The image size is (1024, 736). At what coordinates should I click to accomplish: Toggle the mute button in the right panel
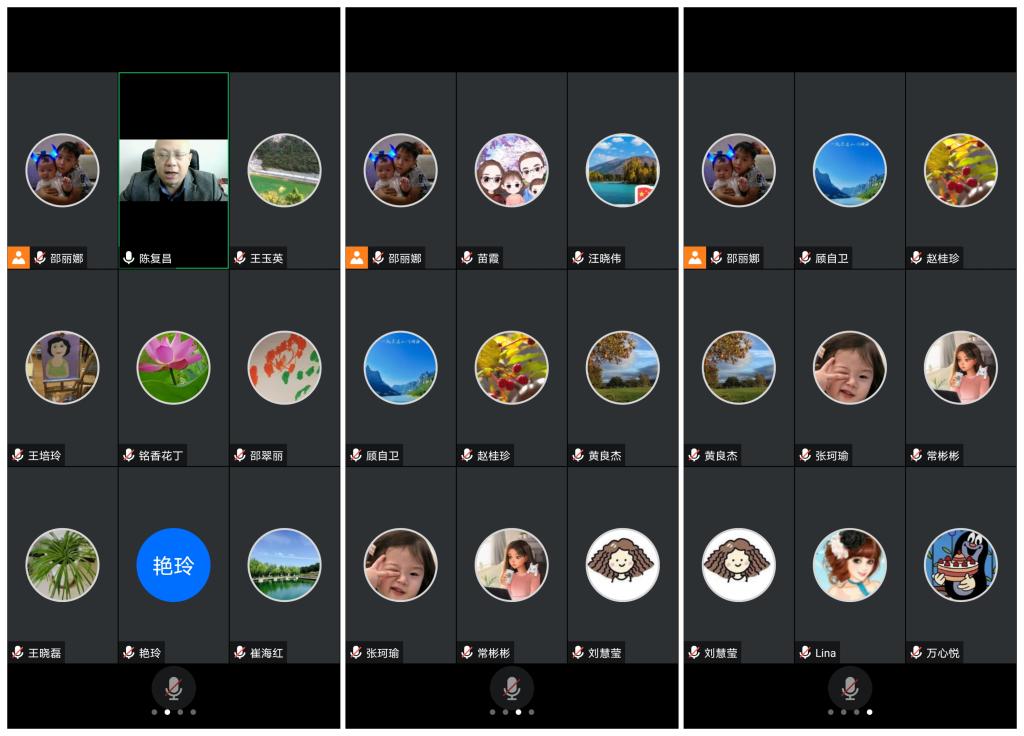(x=849, y=688)
